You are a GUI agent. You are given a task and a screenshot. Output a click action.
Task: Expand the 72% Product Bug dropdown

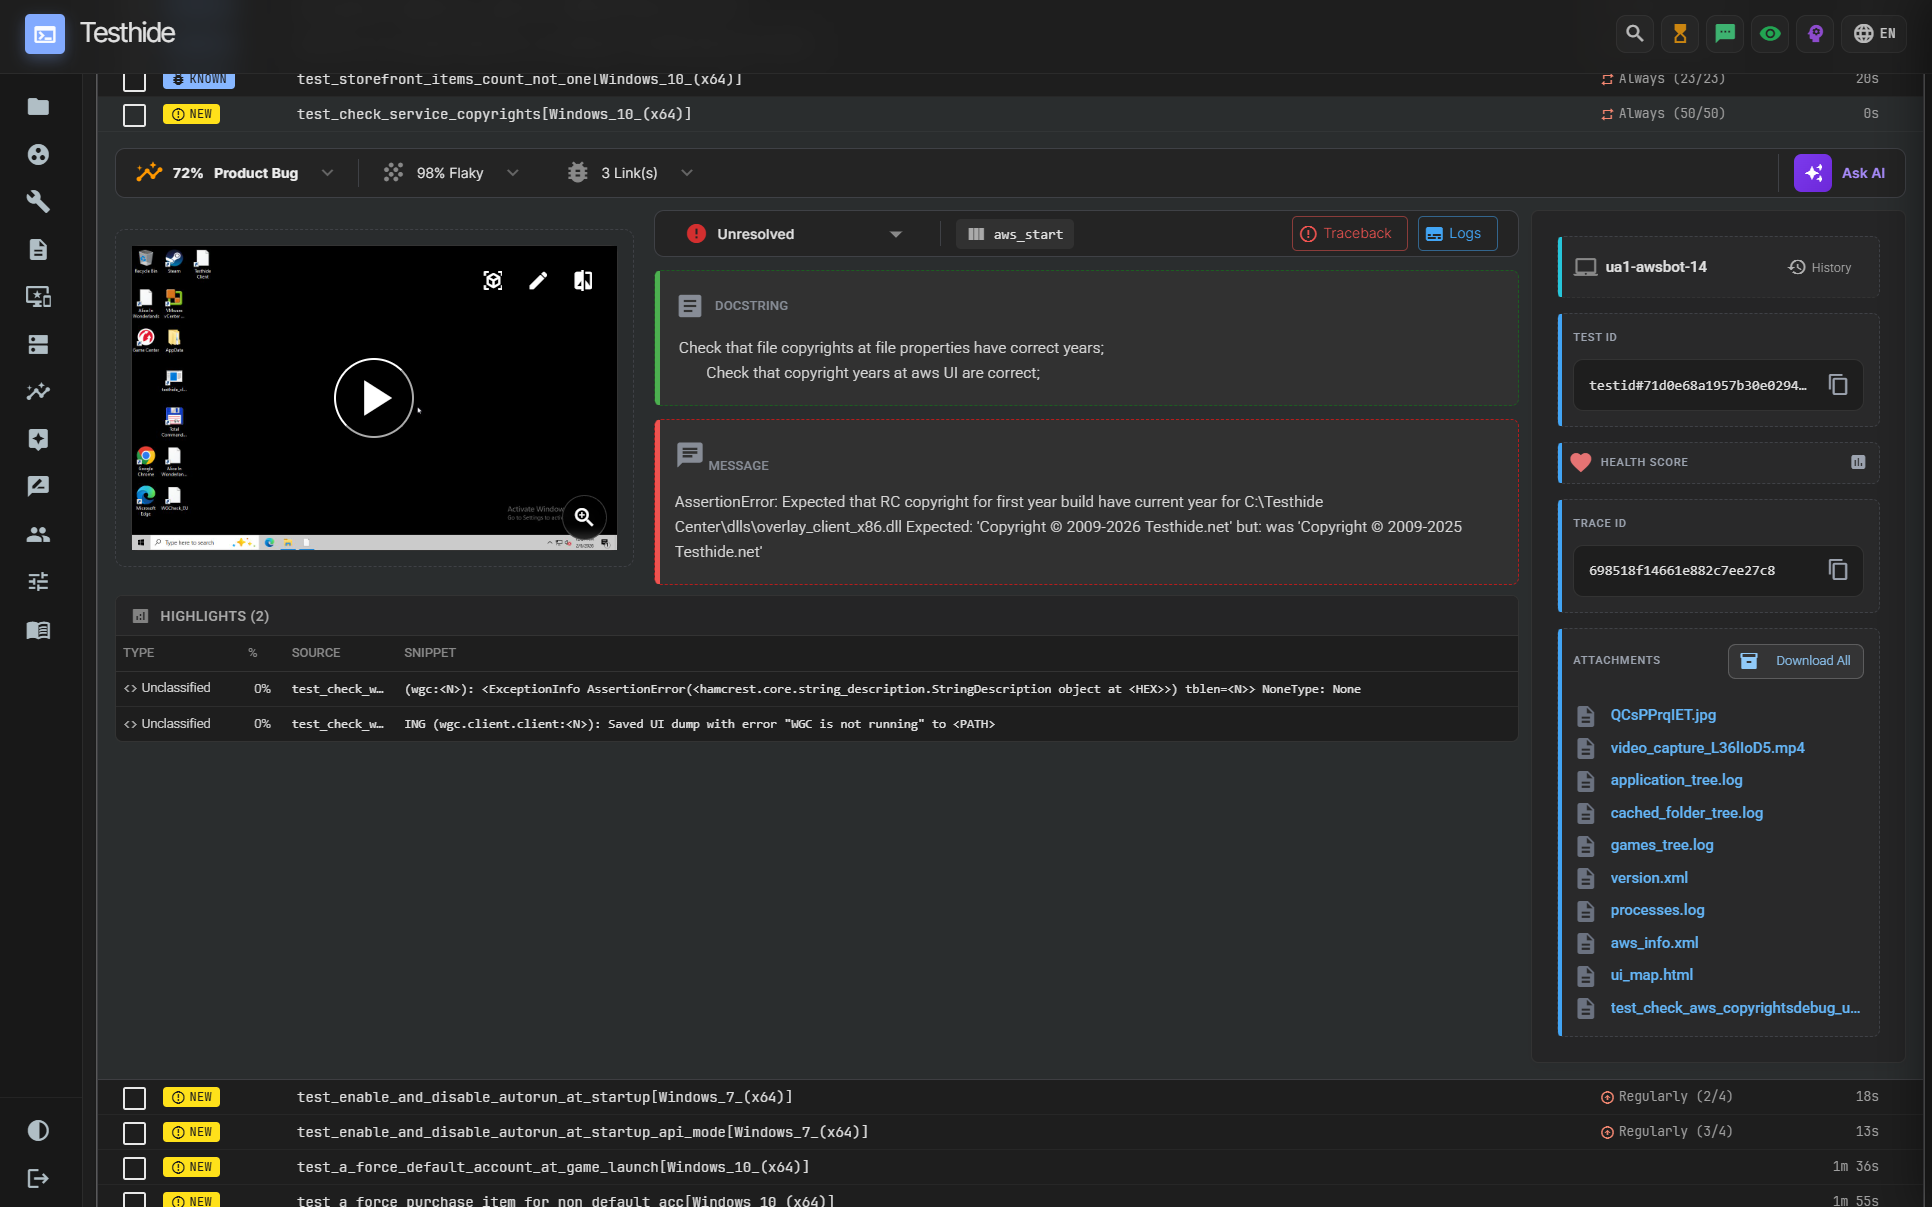coord(327,173)
